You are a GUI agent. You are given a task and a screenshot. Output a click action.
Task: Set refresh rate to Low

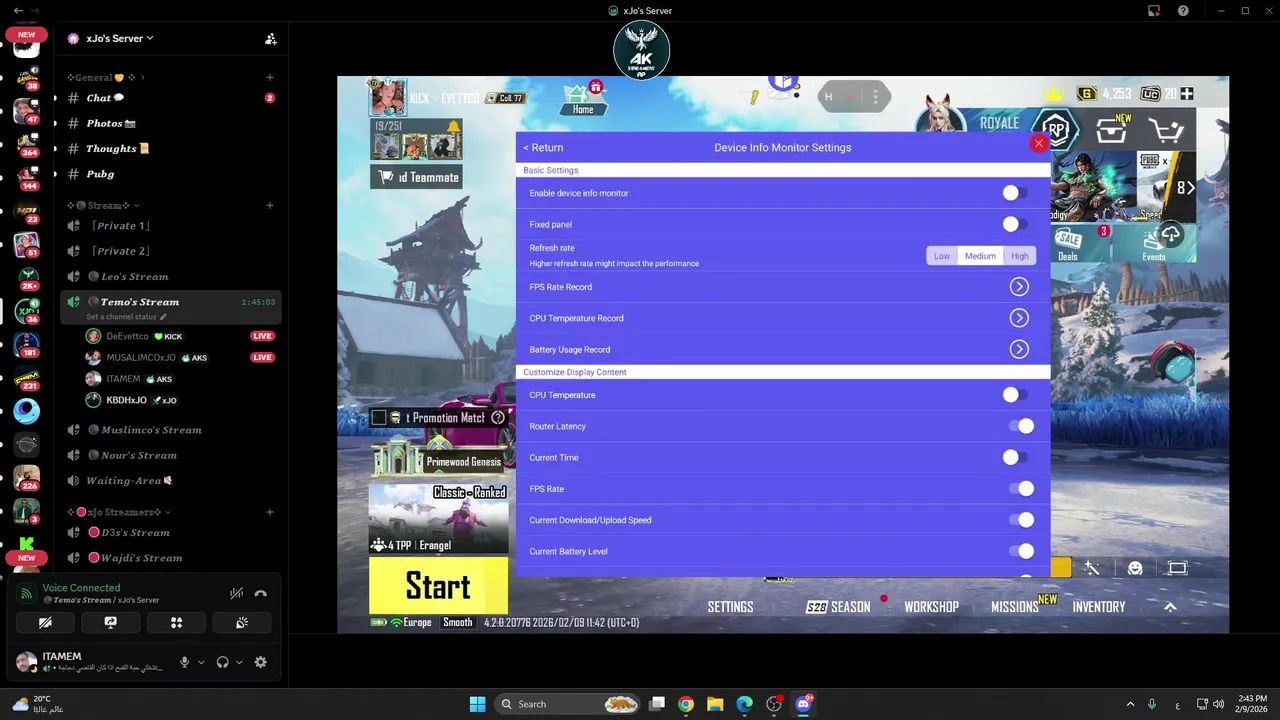pos(942,256)
